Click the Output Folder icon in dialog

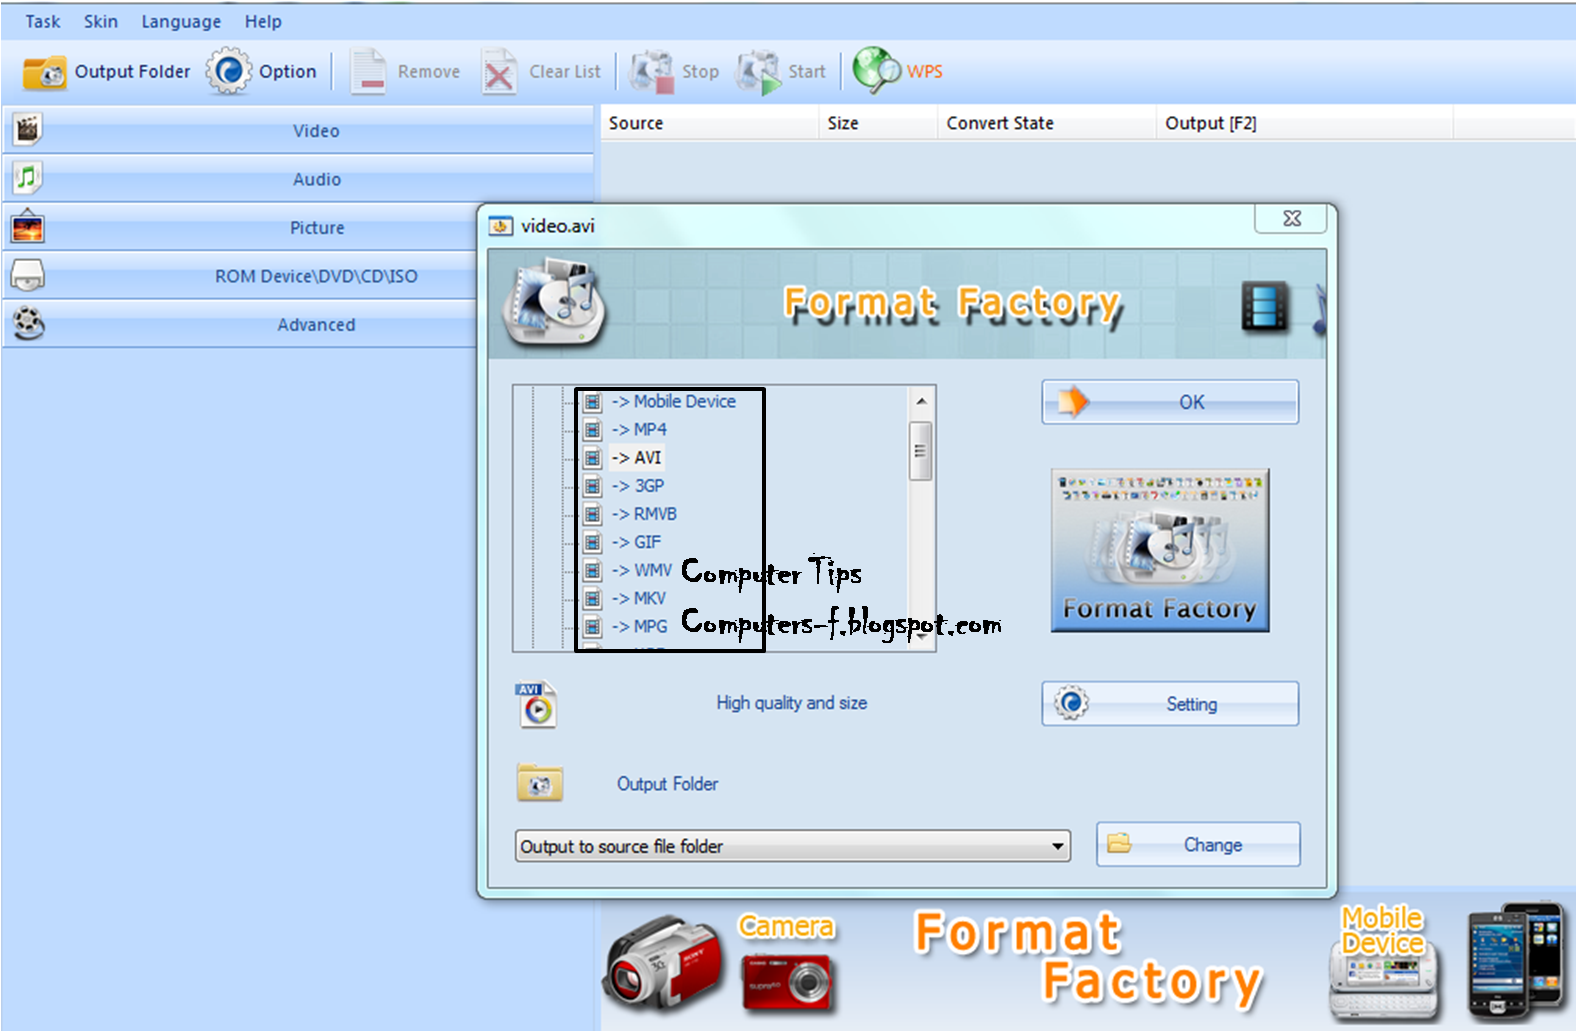pyautogui.click(x=540, y=783)
